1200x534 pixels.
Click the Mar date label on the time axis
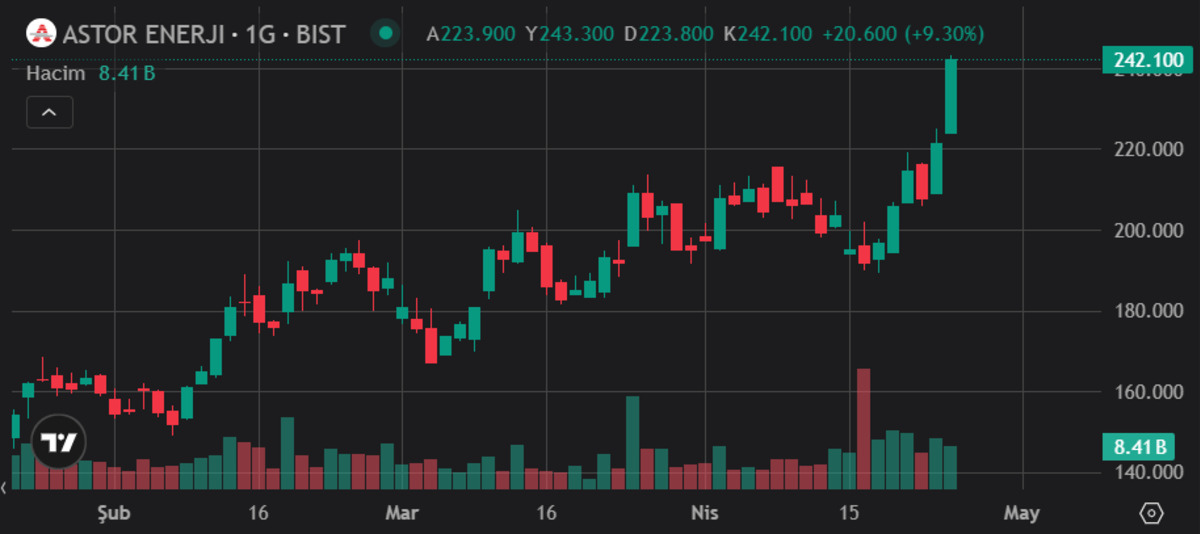click(402, 513)
